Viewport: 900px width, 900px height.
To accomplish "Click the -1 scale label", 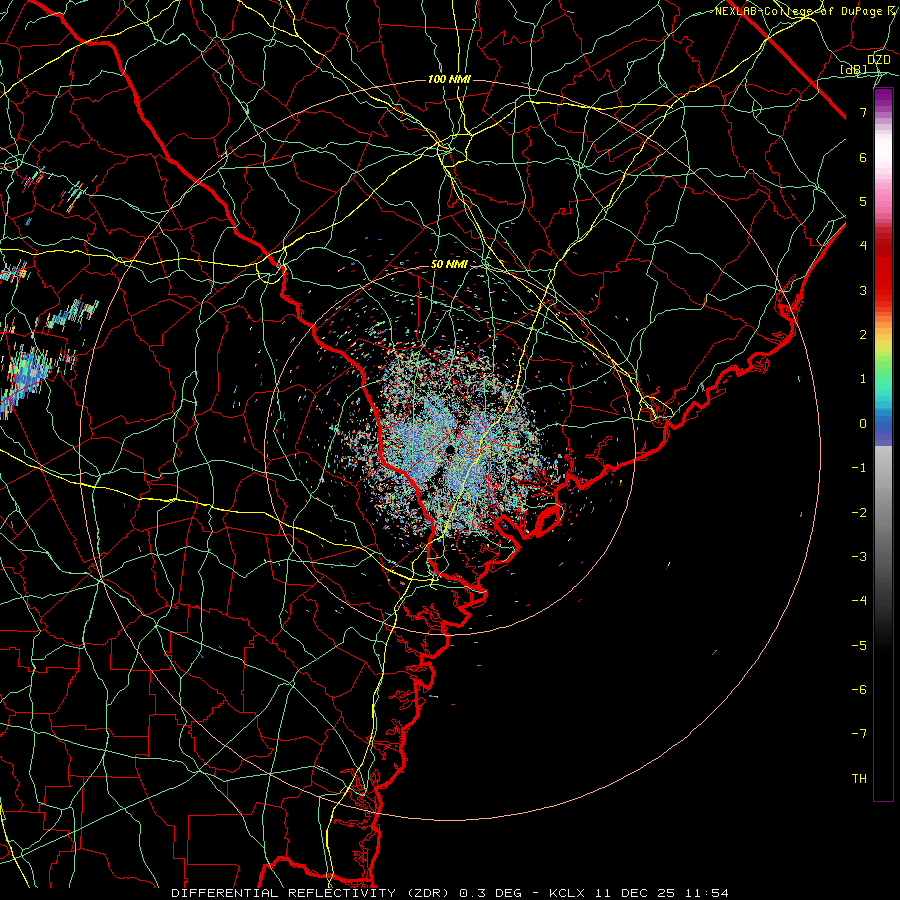I will point(859,468).
